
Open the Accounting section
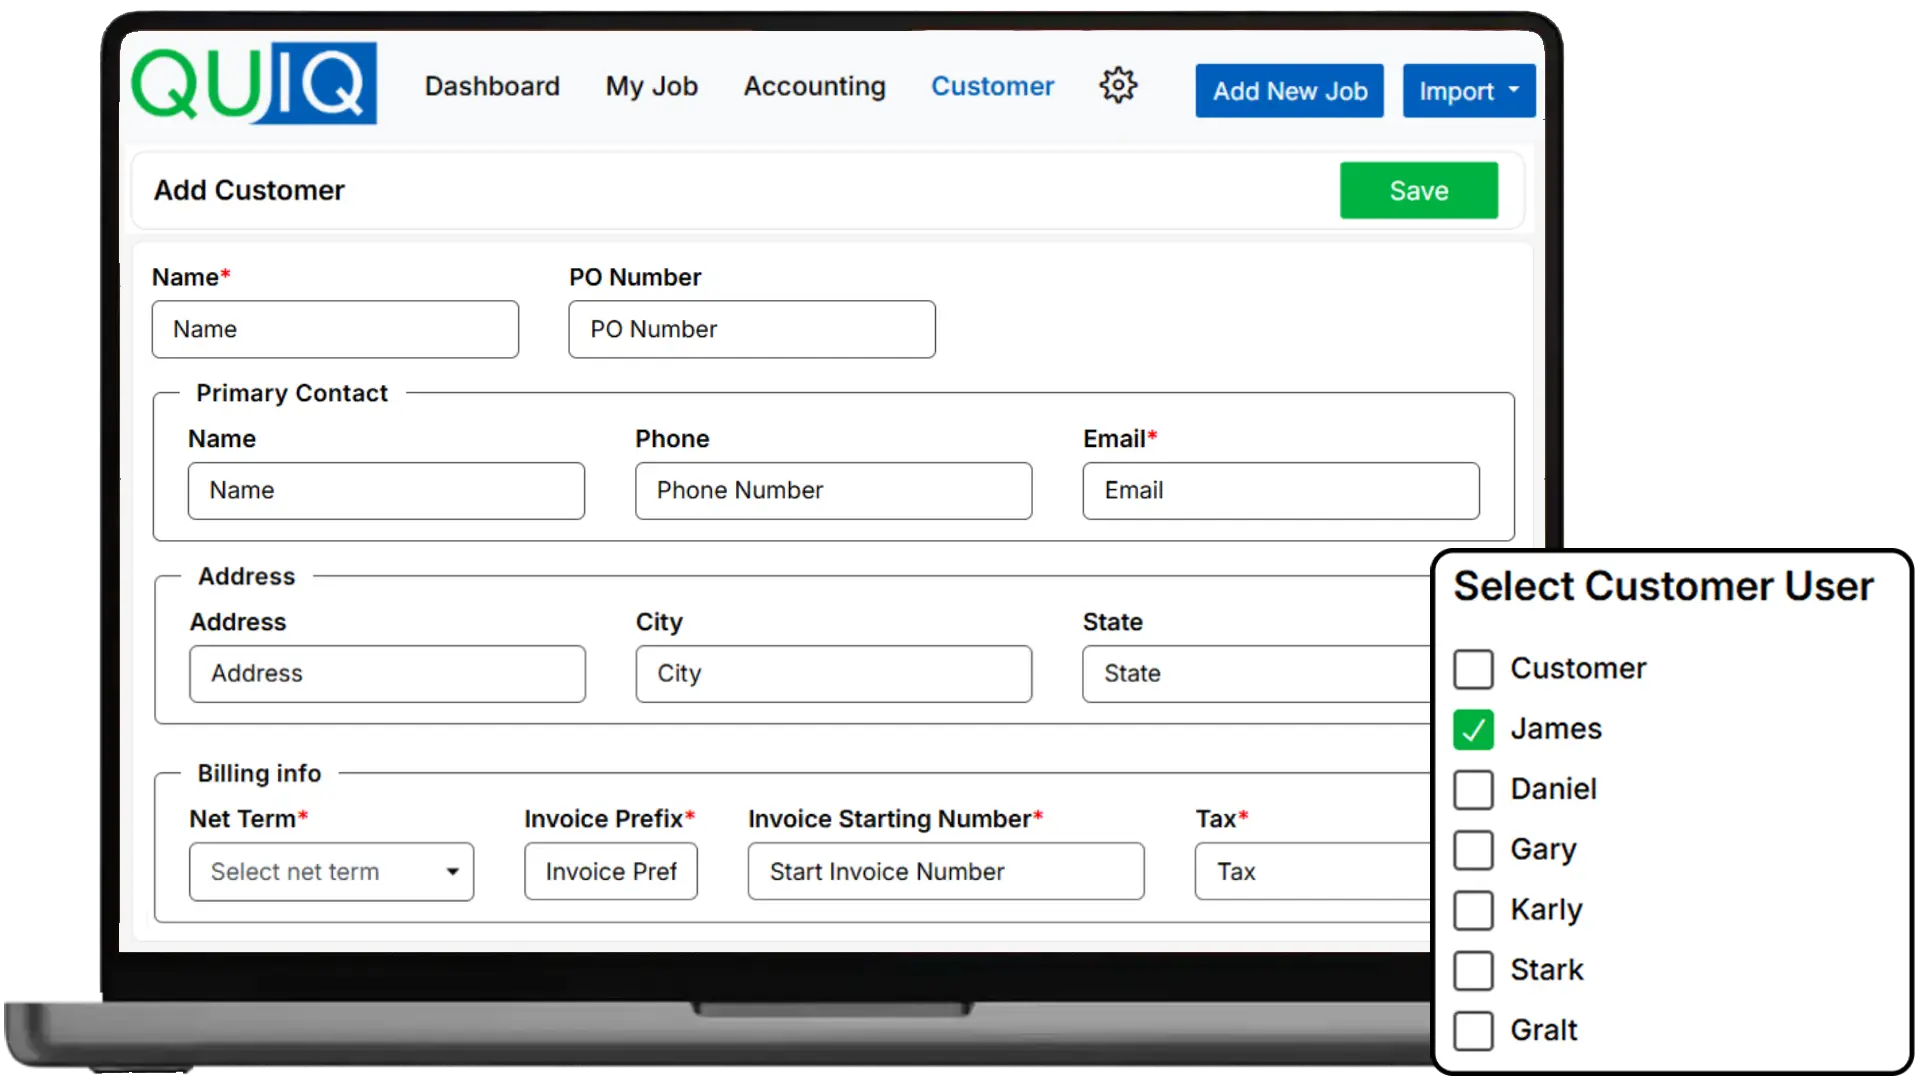(814, 86)
